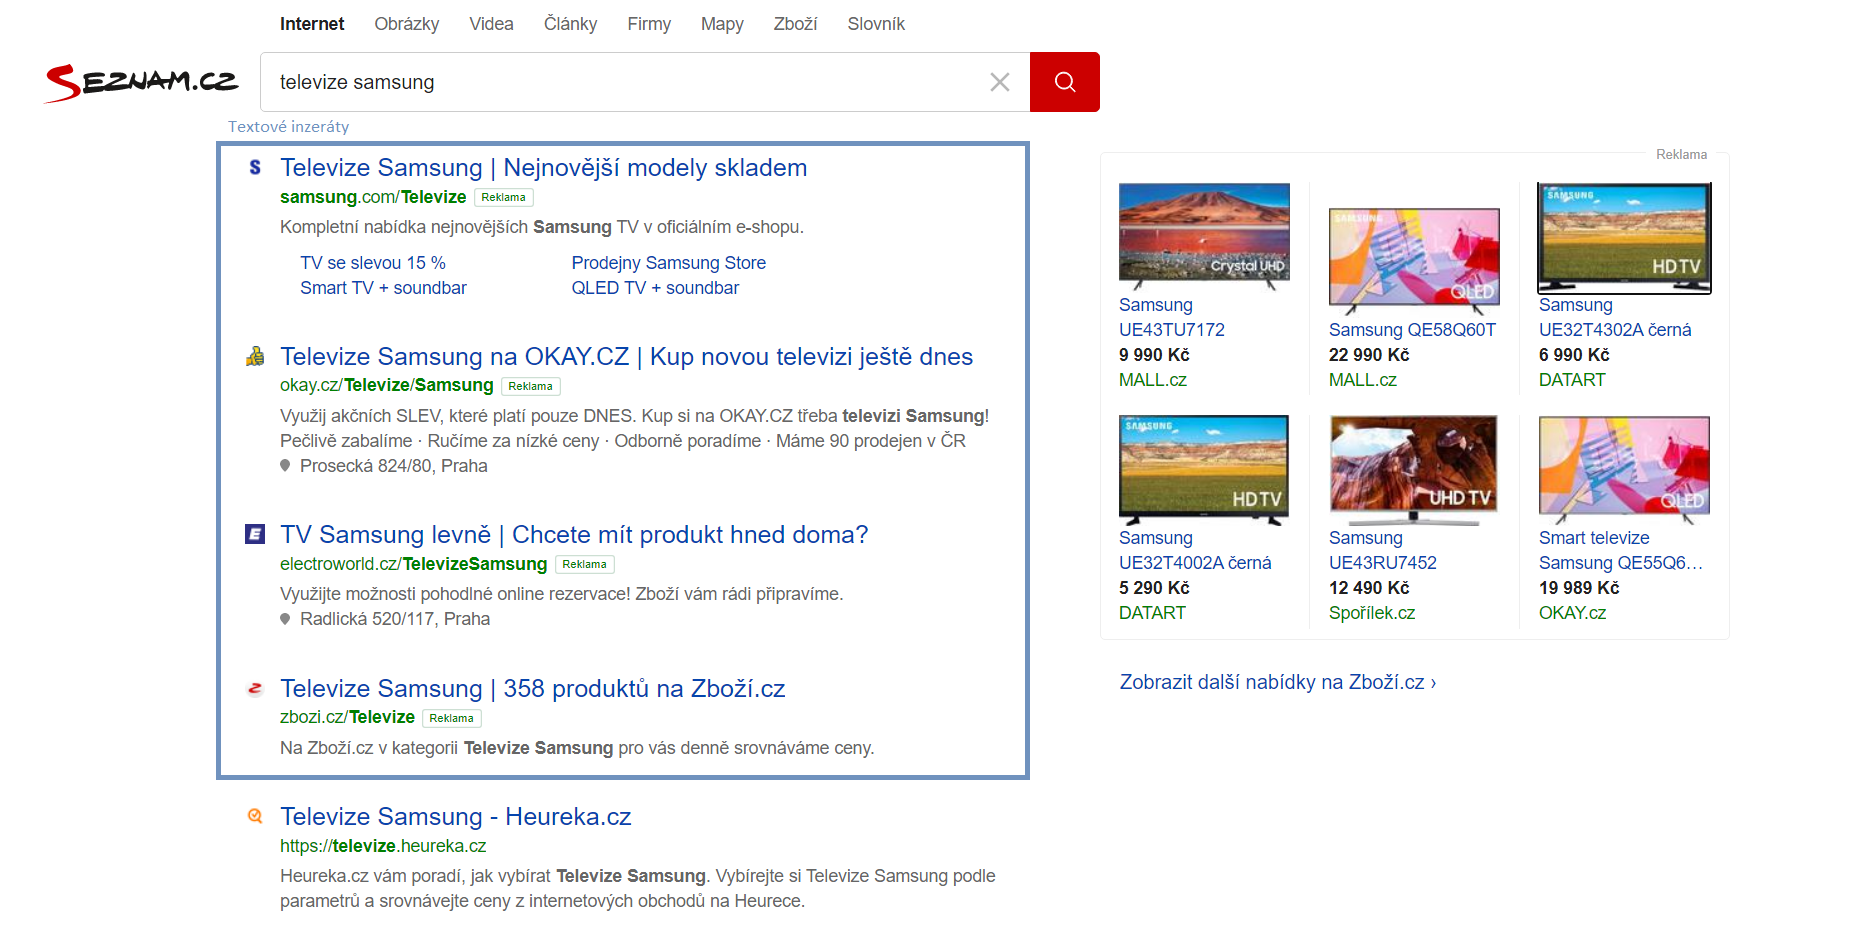Click the Heureka favicon icon
Screen dimensions: 1863x935
[255, 816]
